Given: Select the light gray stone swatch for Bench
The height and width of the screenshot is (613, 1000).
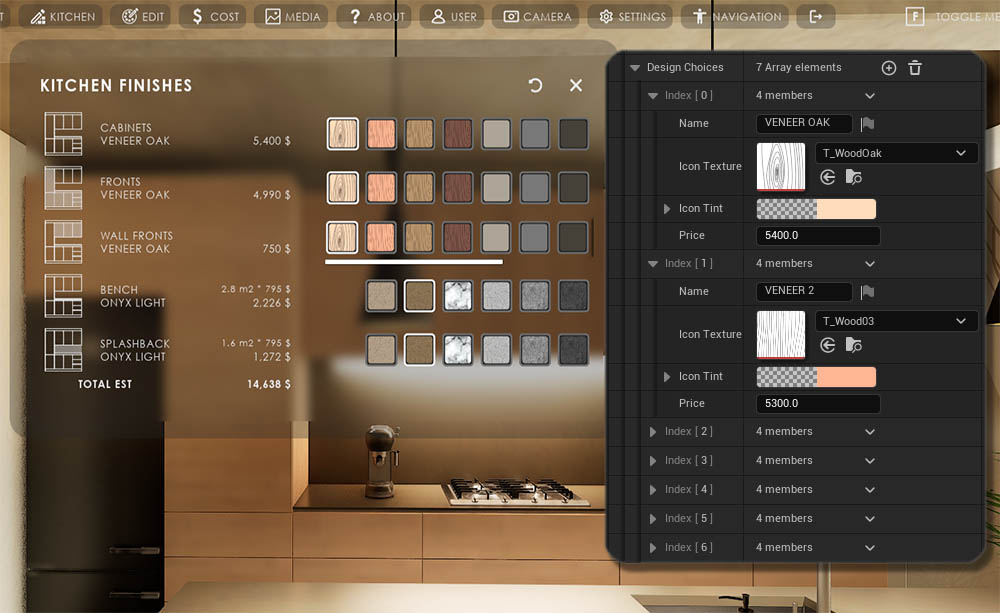Looking at the screenshot, I should point(496,296).
